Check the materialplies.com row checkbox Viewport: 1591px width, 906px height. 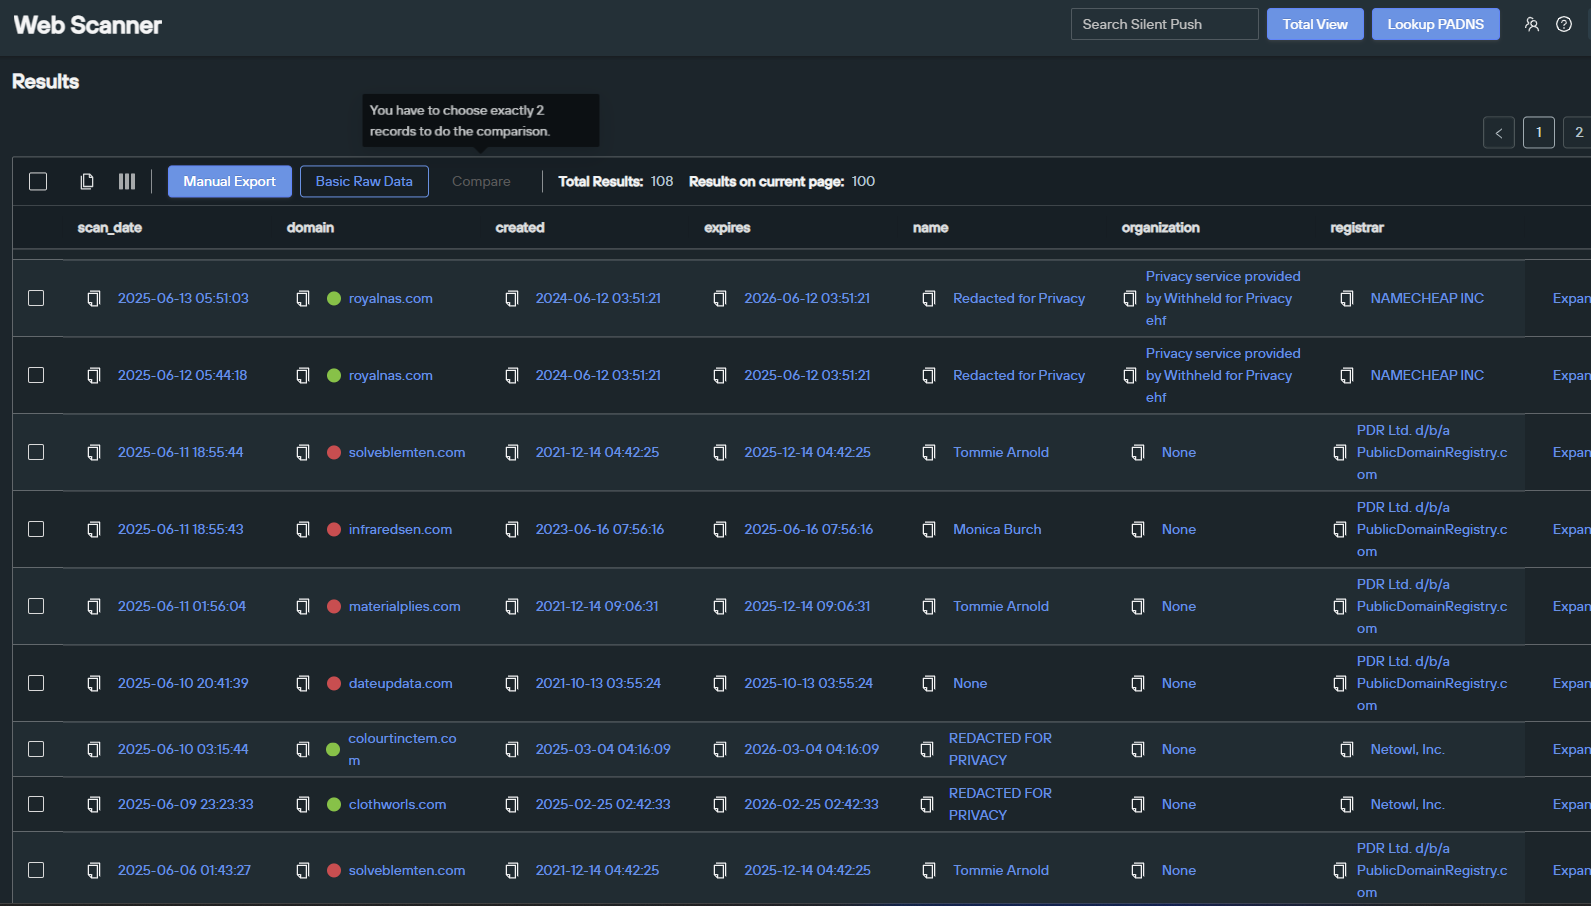36,606
